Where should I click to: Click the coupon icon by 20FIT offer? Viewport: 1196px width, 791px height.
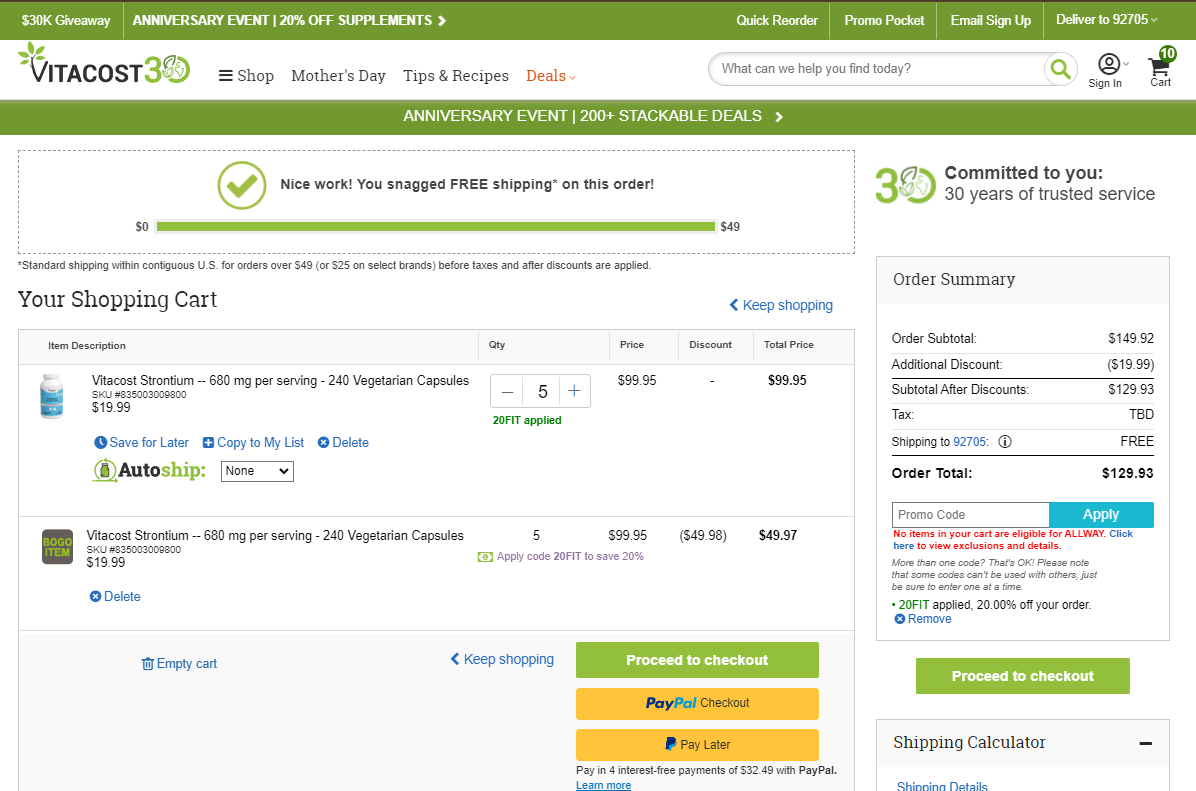tap(485, 557)
